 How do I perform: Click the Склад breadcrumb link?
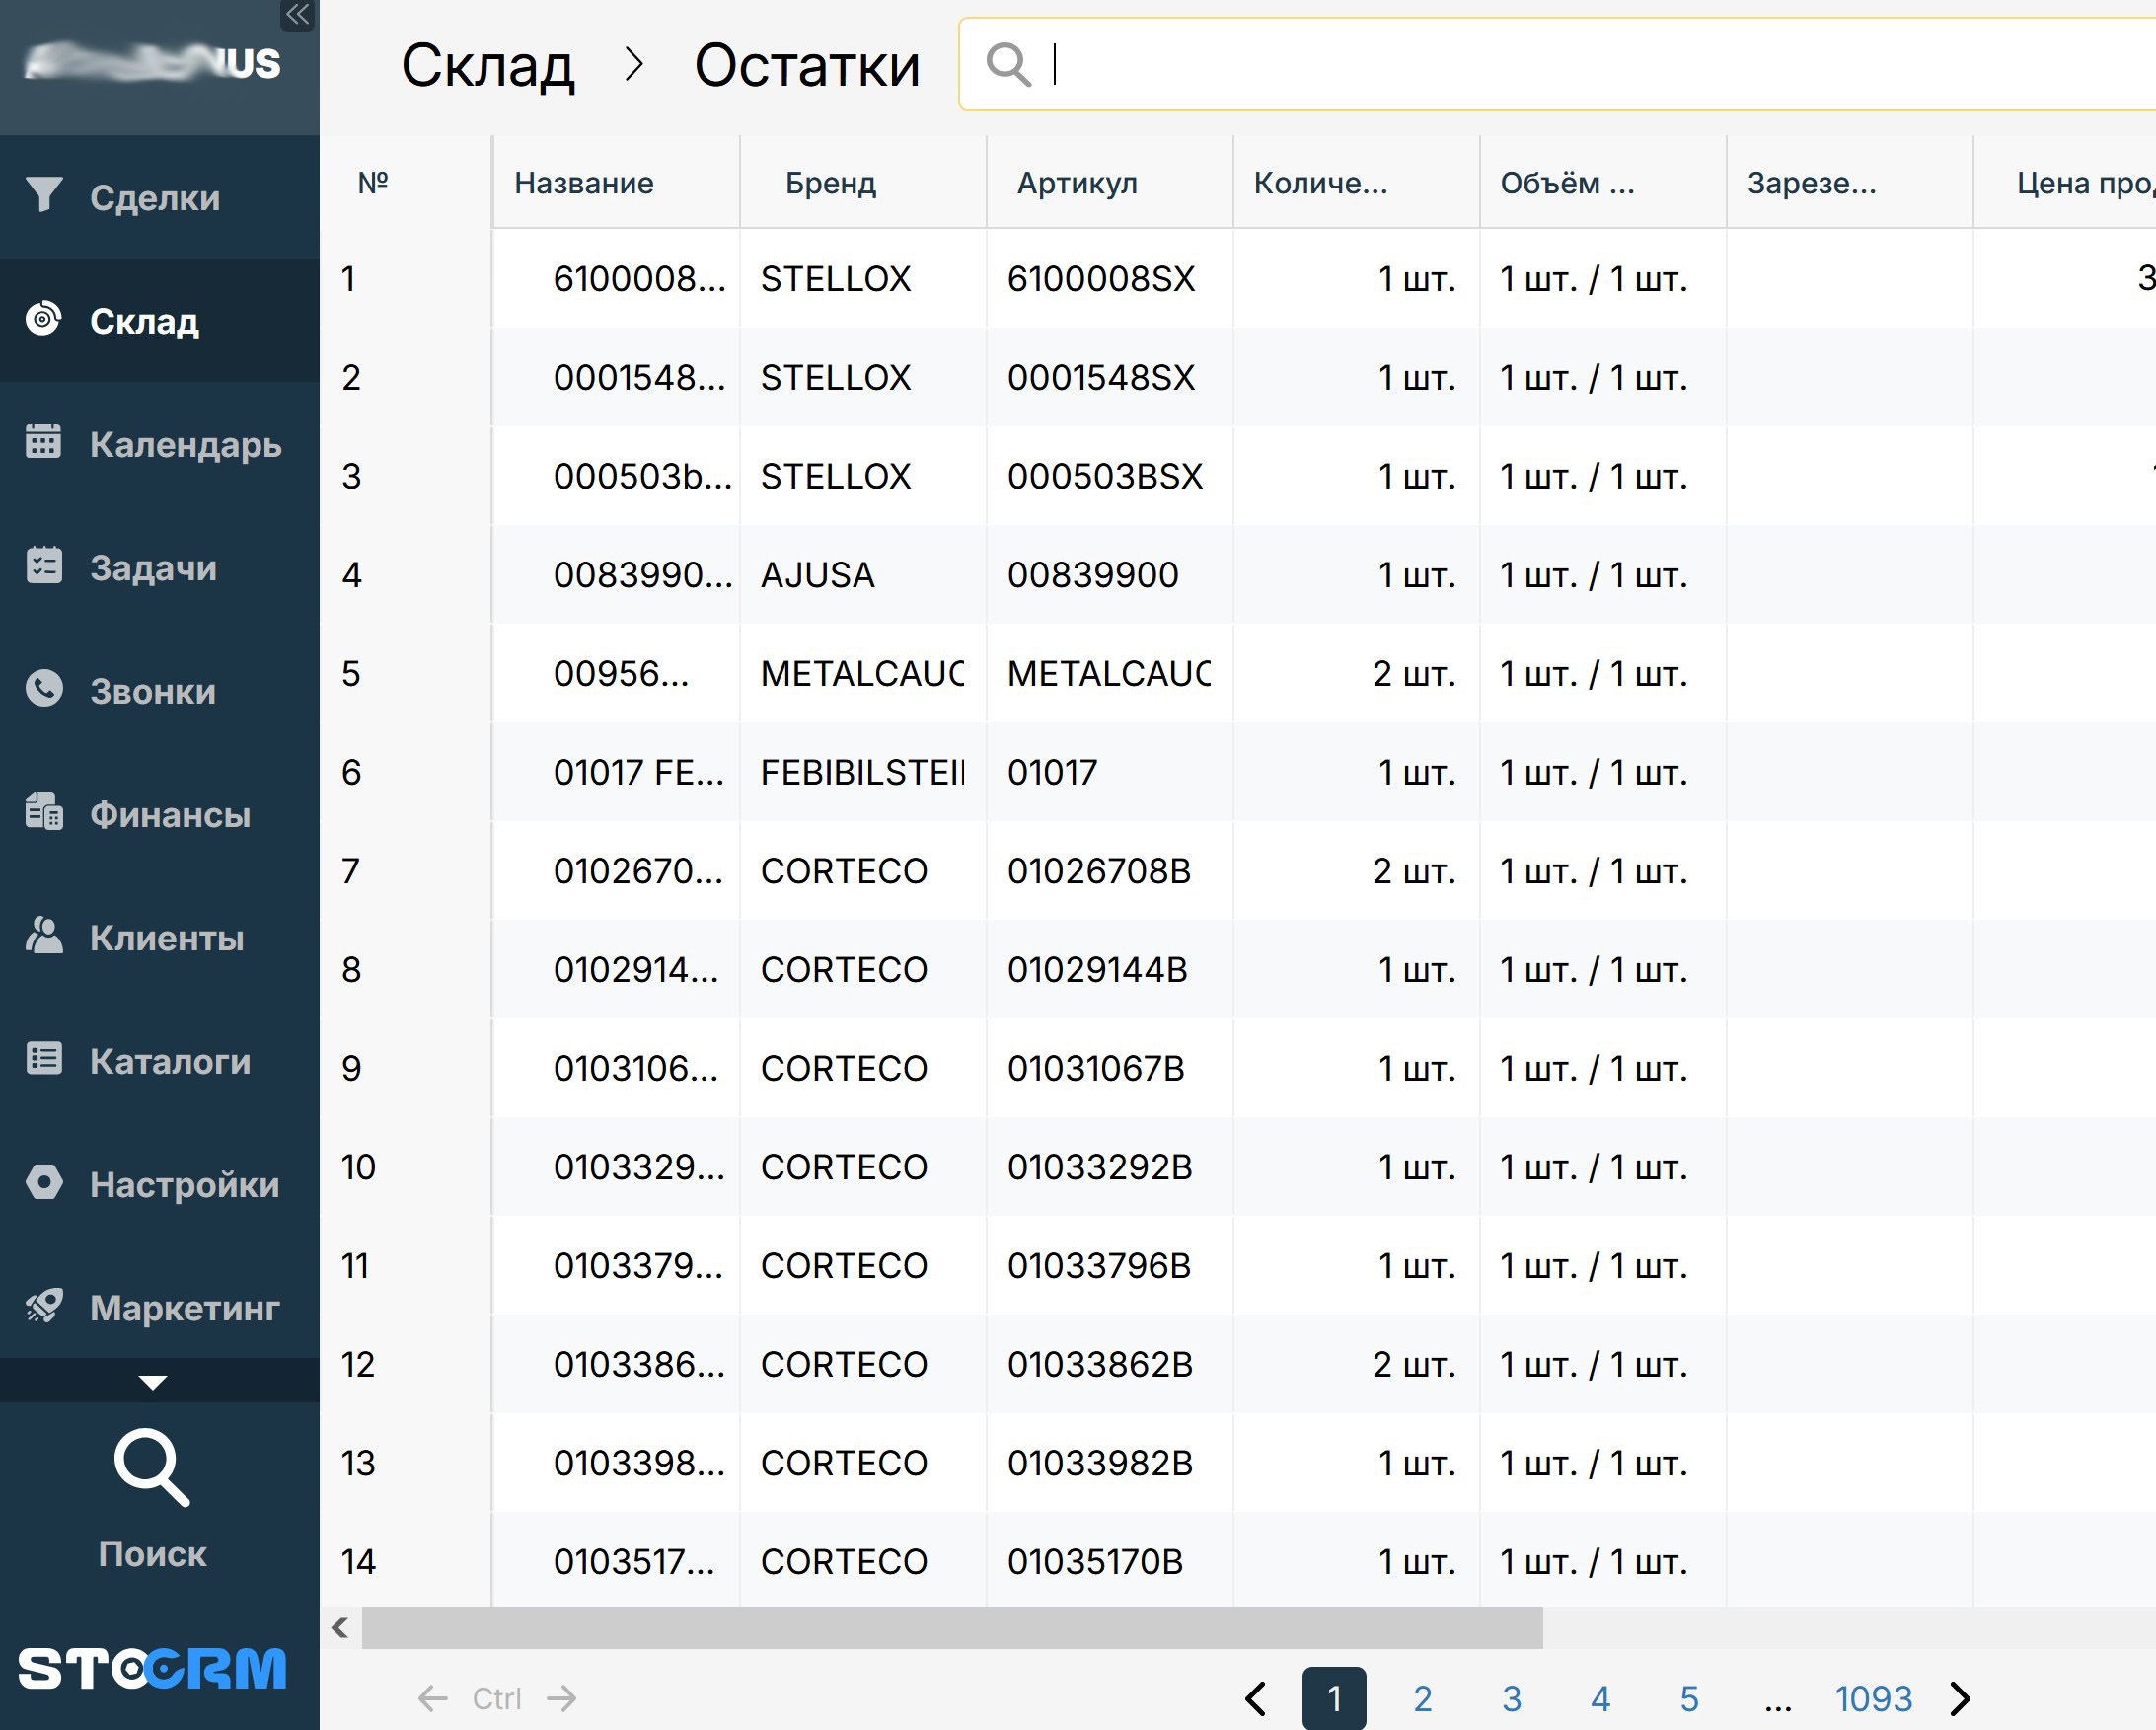coord(487,66)
